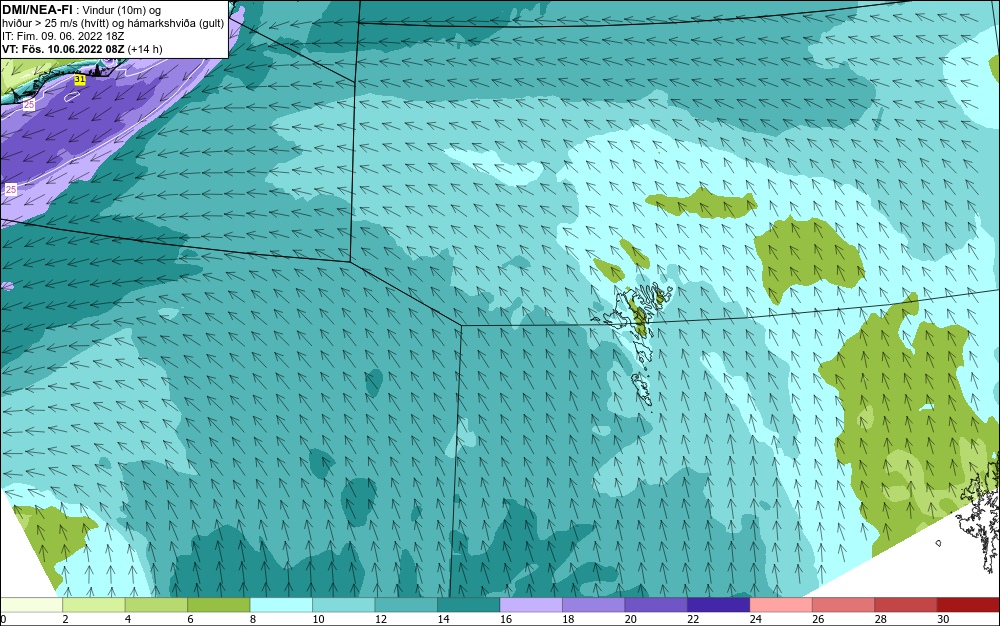
Task: Click the 8–10 m/s pale cyan legend swatch
Action: pos(281,605)
